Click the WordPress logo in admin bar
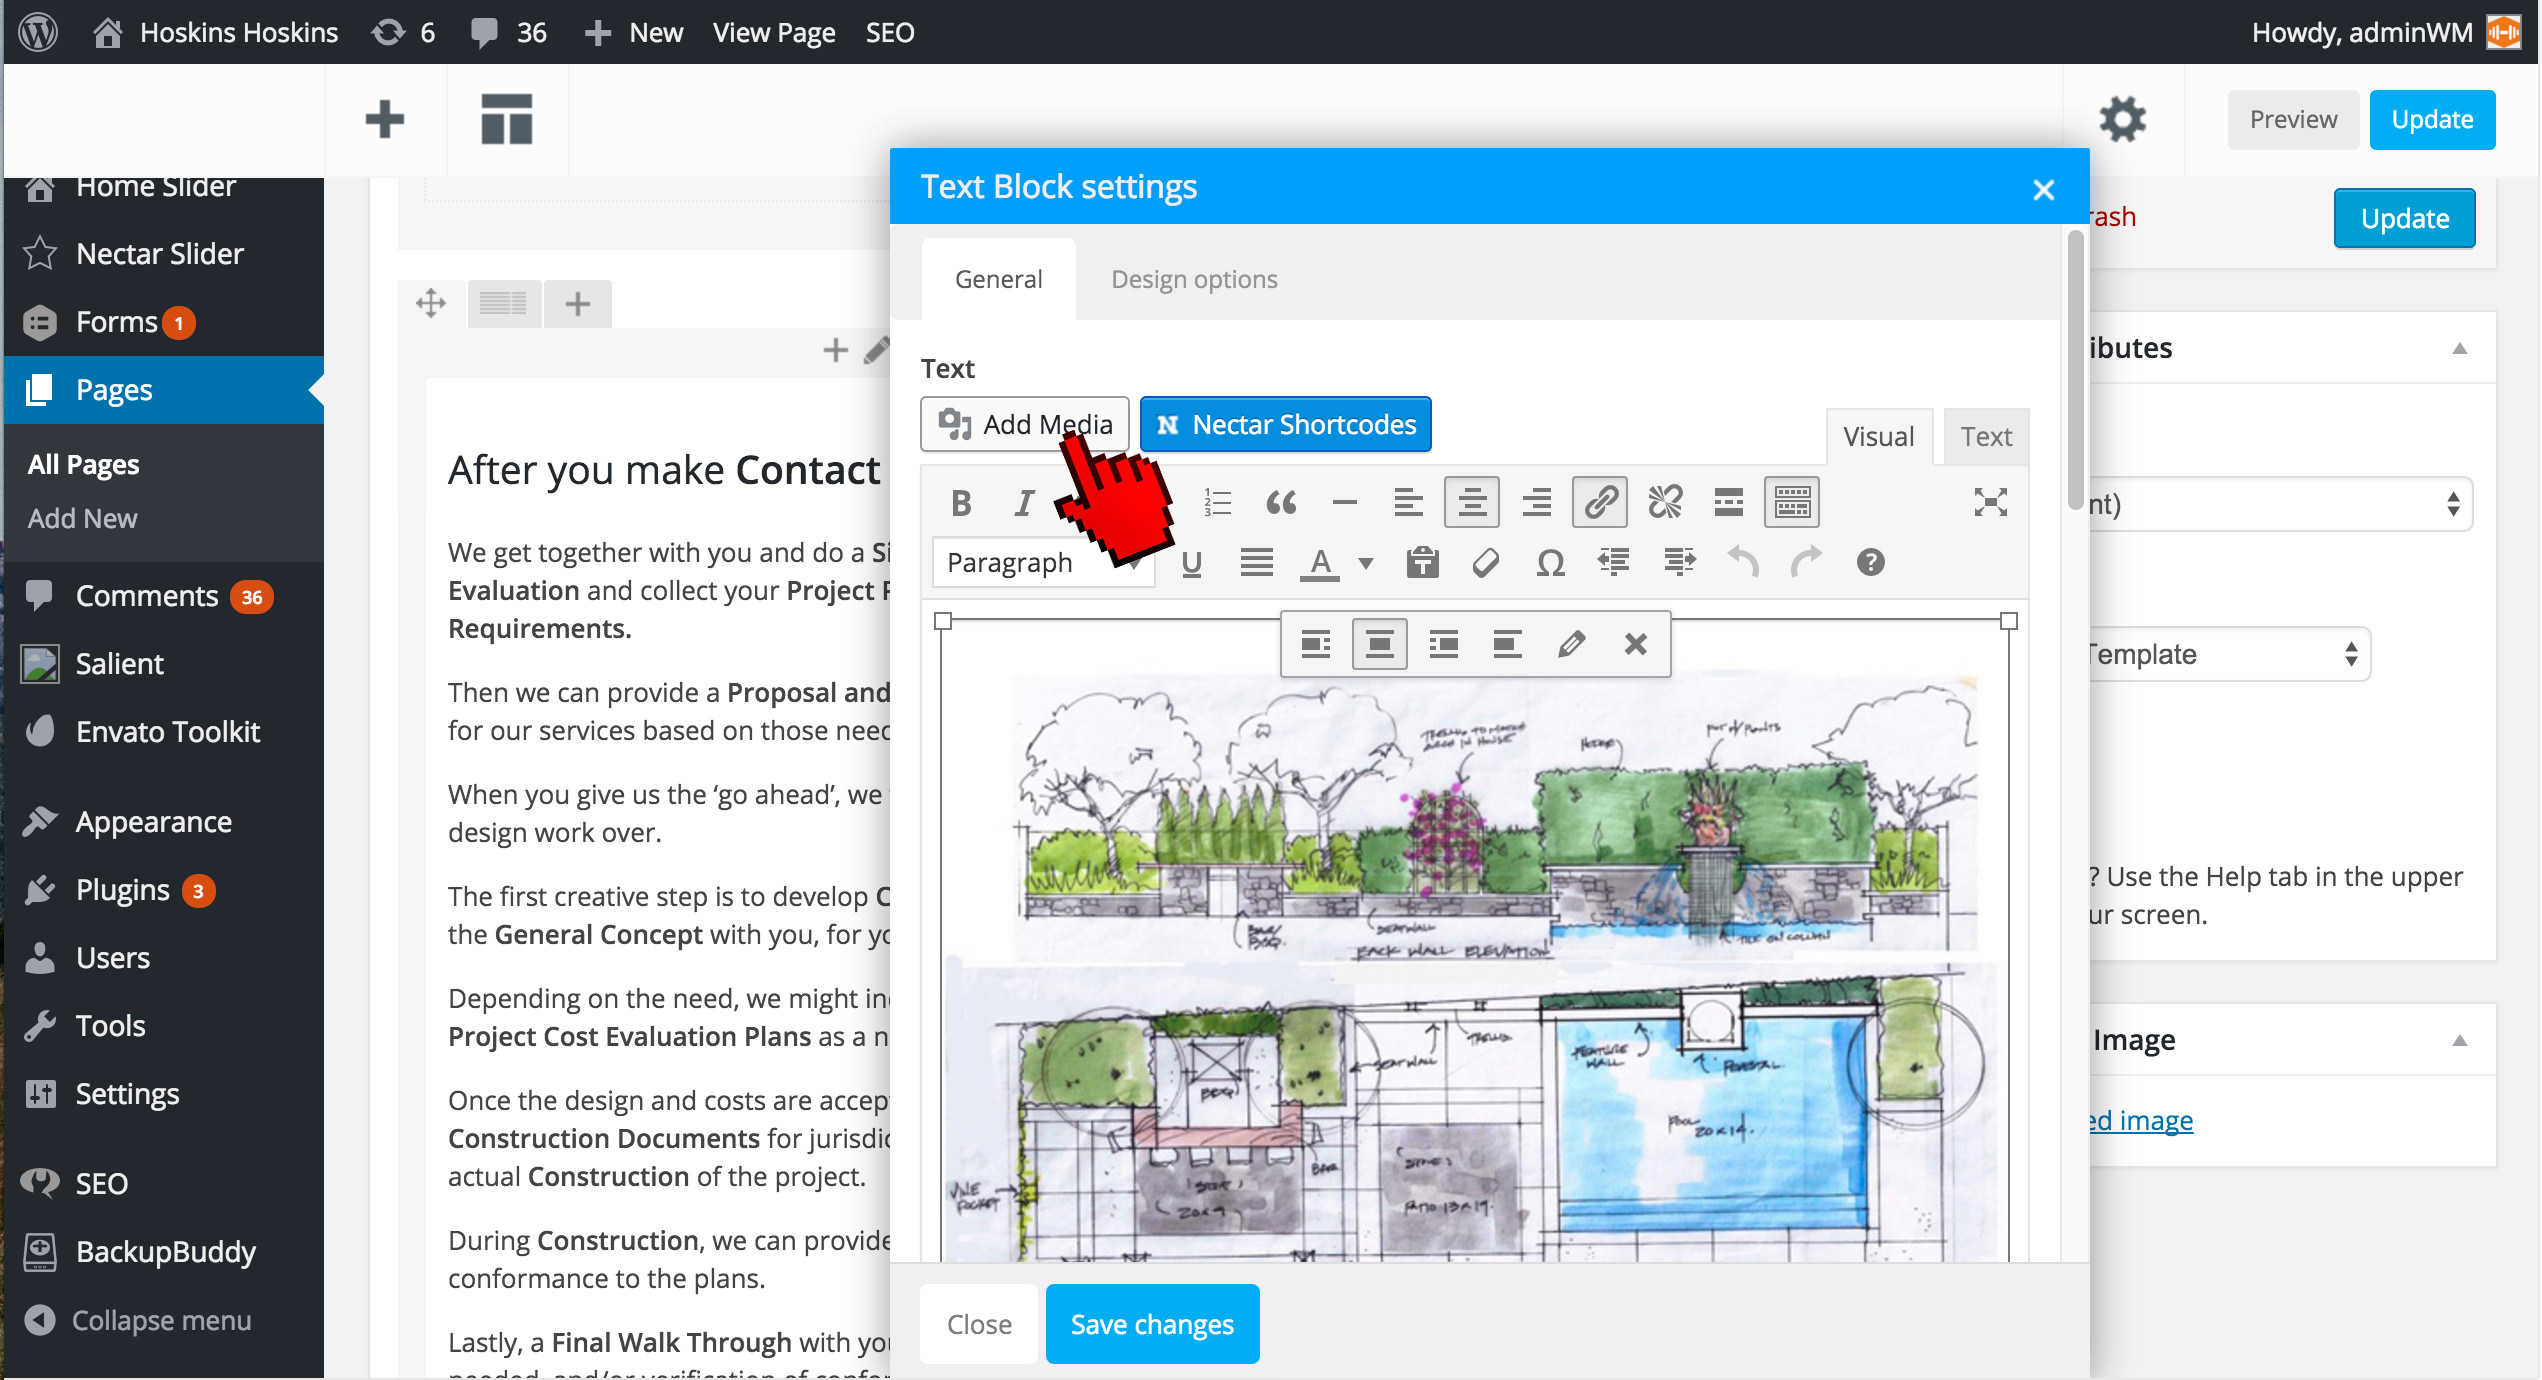This screenshot has height=1380, width=2542. coord(38,32)
